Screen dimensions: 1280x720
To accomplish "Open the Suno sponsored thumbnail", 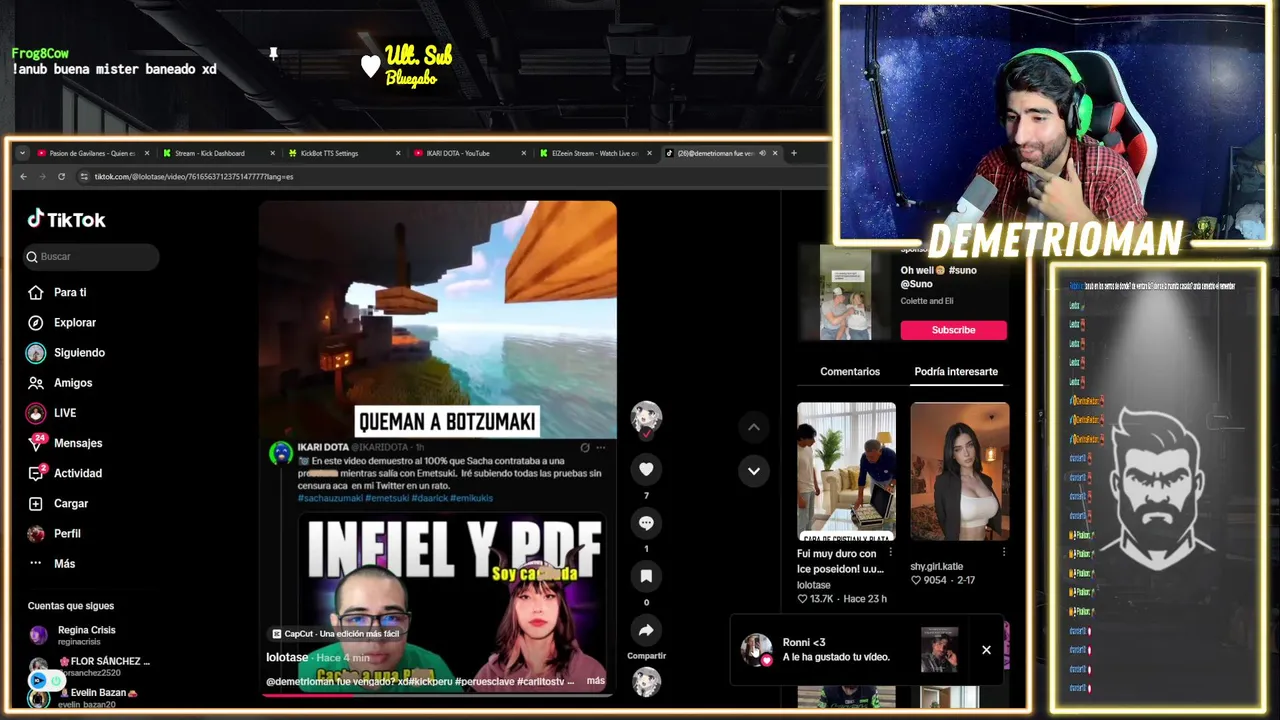I will [846, 294].
